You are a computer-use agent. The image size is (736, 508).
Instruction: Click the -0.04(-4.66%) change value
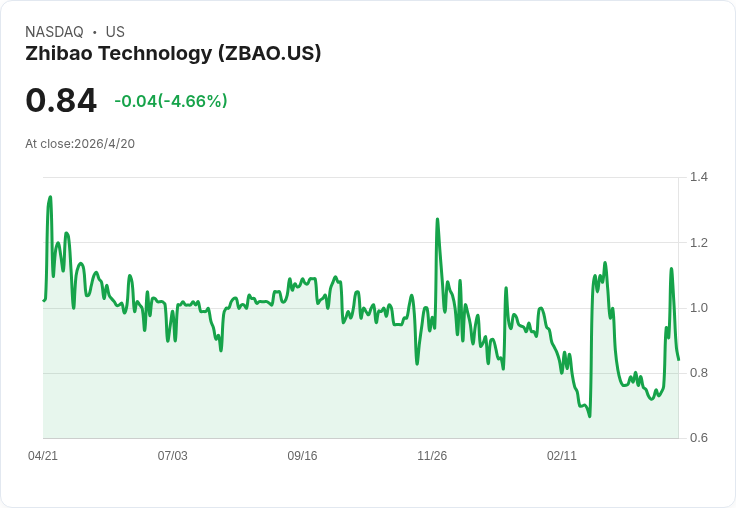click(x=171, y=101)
